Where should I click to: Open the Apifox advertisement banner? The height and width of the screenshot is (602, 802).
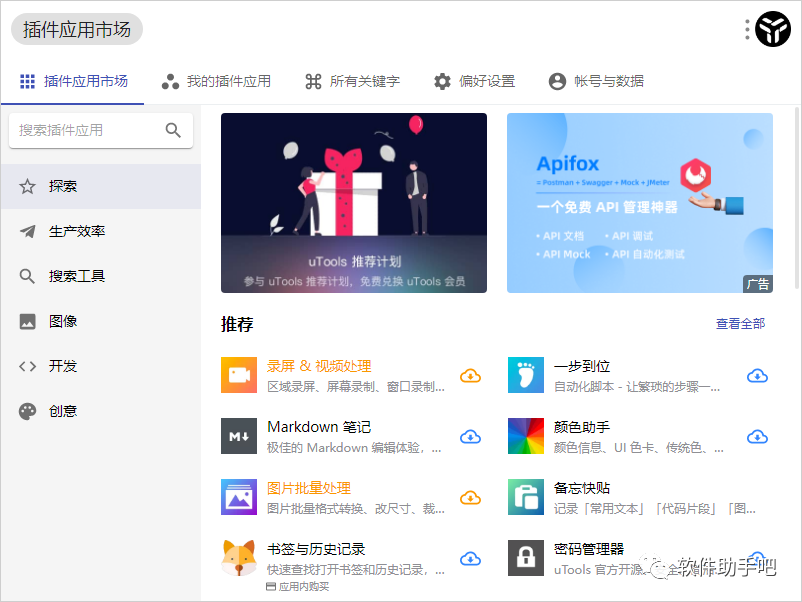pyautogui.click(x=640, y=203)
